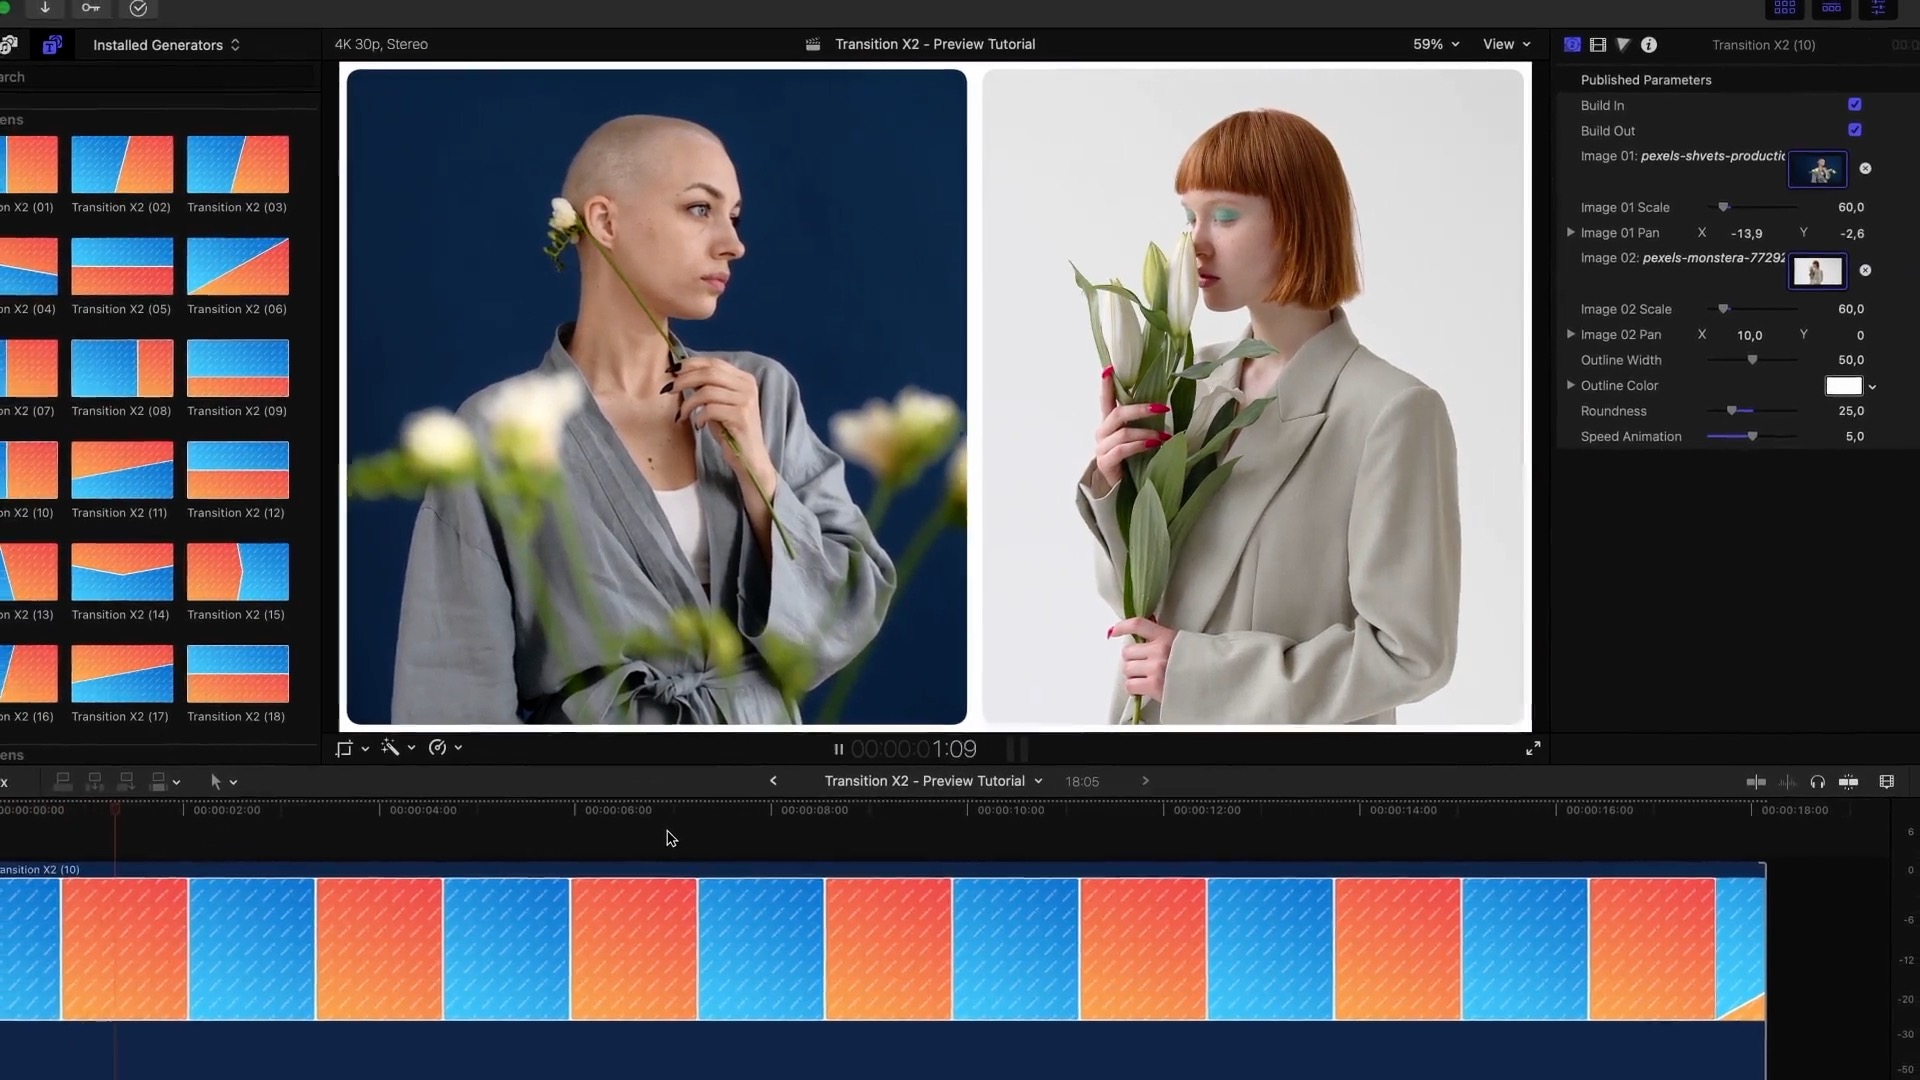The width and height of the screenshot is (1920, 1080).
Task: Select the arrow Select tool in timeline
Action: [x=215, y=782]
